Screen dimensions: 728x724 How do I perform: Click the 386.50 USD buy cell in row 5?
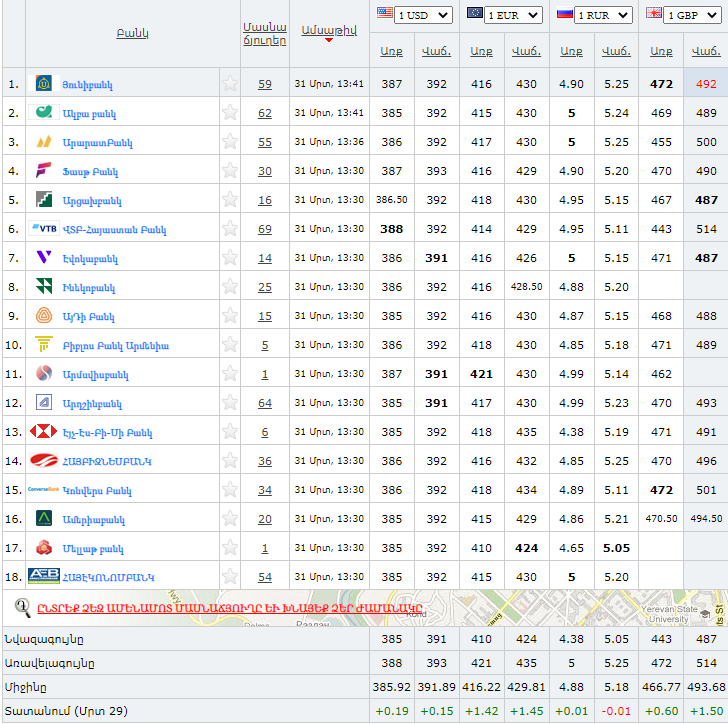(391, 200)
